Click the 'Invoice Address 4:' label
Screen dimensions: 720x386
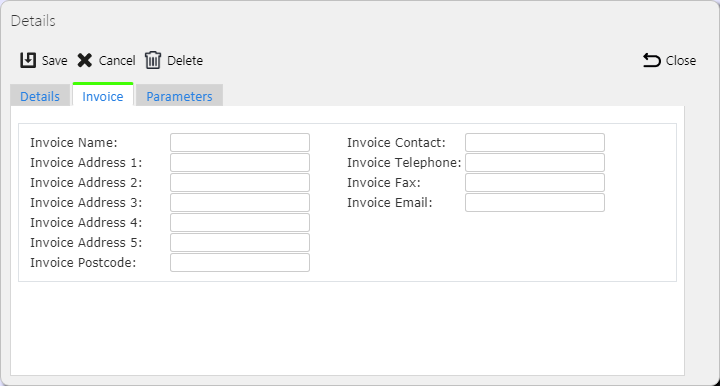pos(86,223)
